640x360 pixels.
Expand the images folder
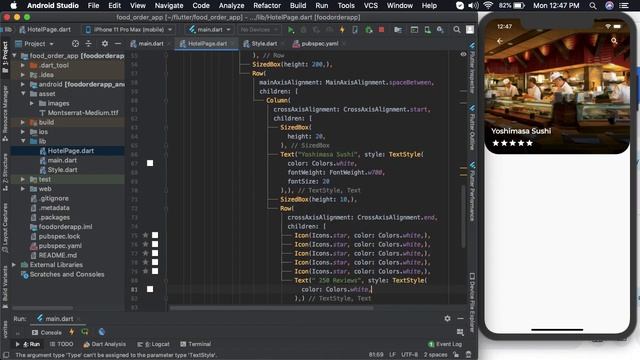click(x=32, y=103)
